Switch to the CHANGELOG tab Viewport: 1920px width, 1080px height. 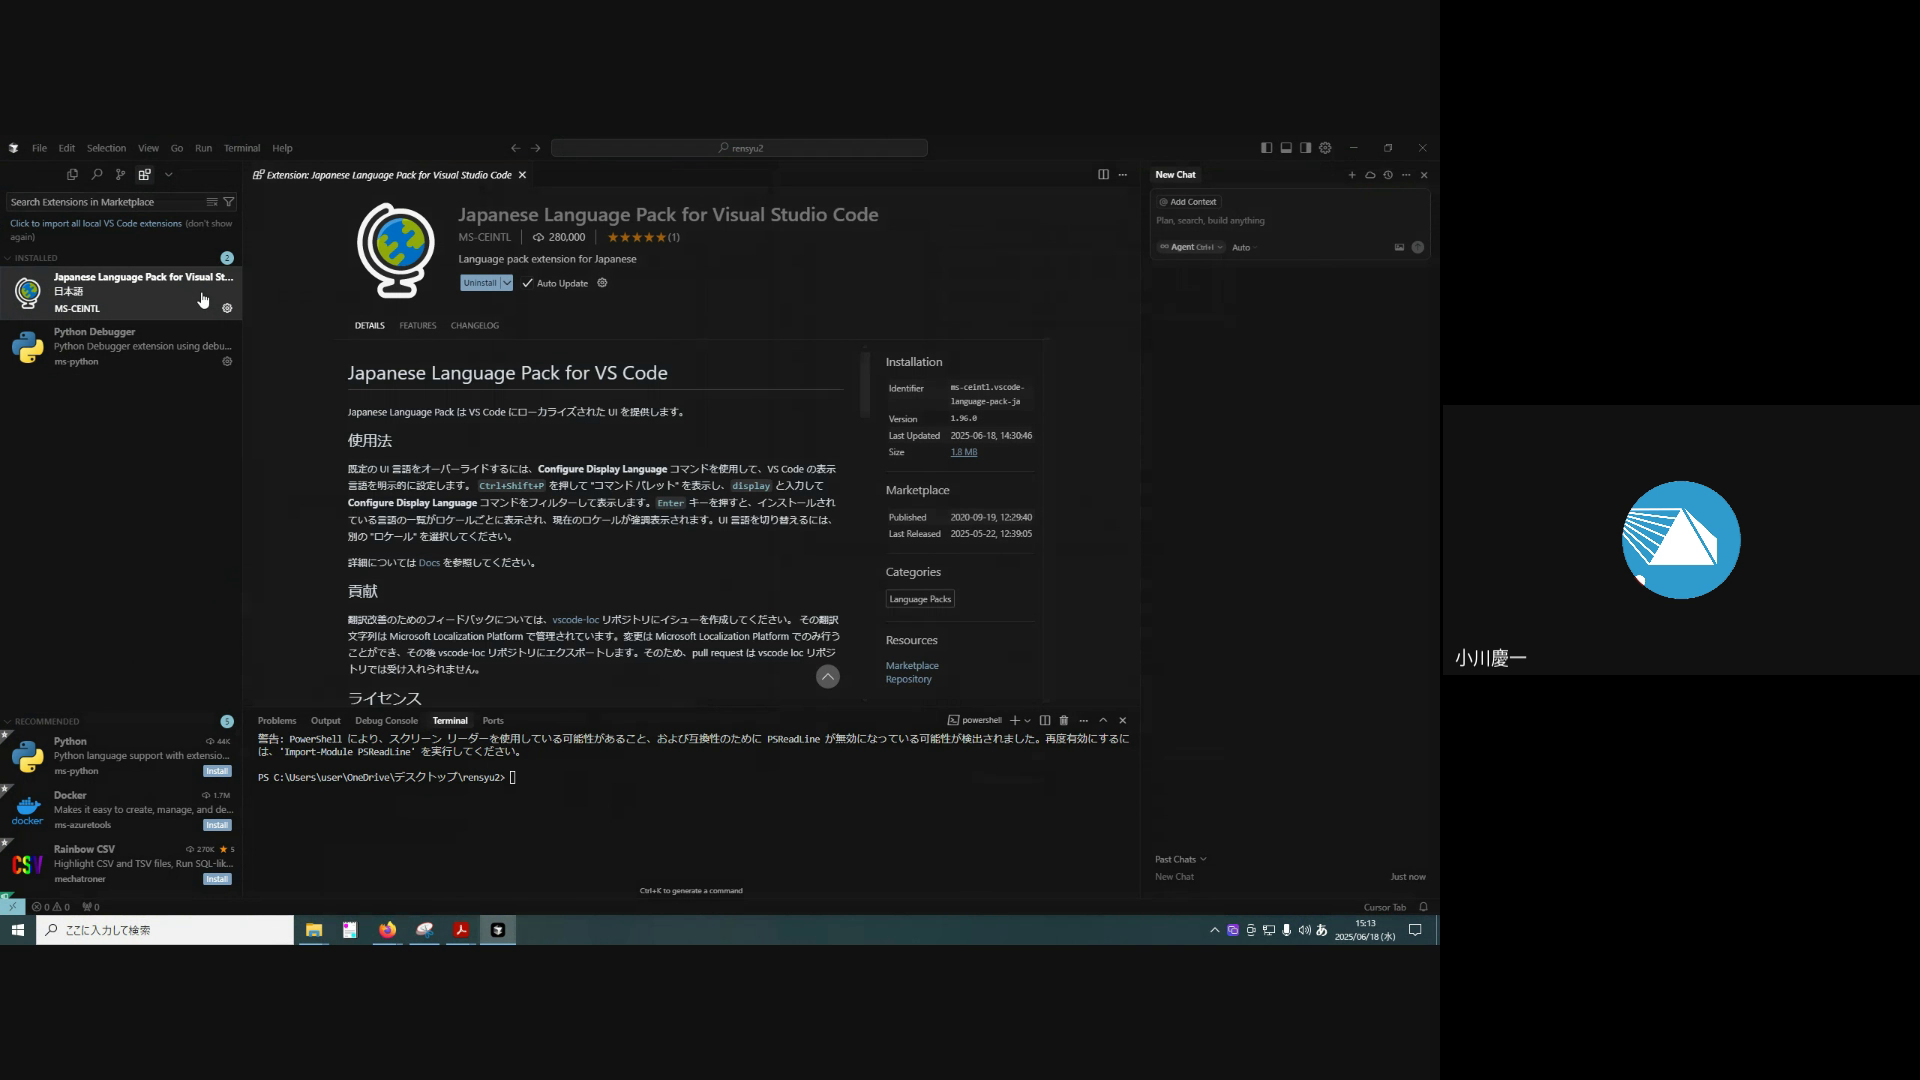[x=474, y=326]
